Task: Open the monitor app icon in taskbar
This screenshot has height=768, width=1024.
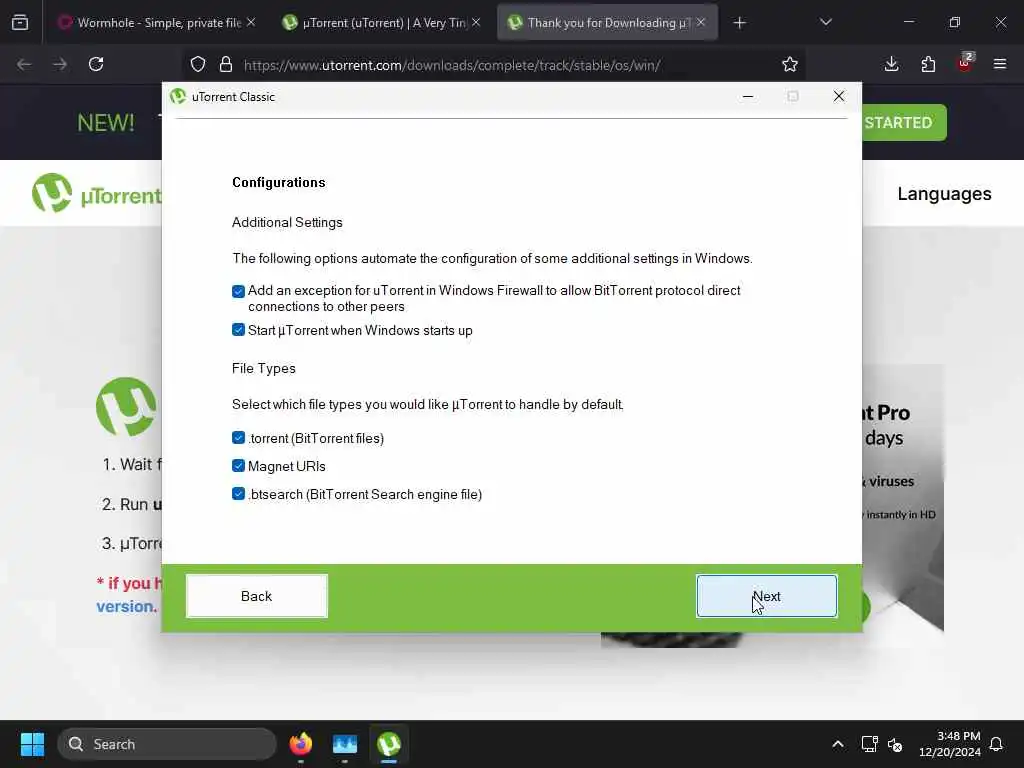Action: [x=345, y=744]
